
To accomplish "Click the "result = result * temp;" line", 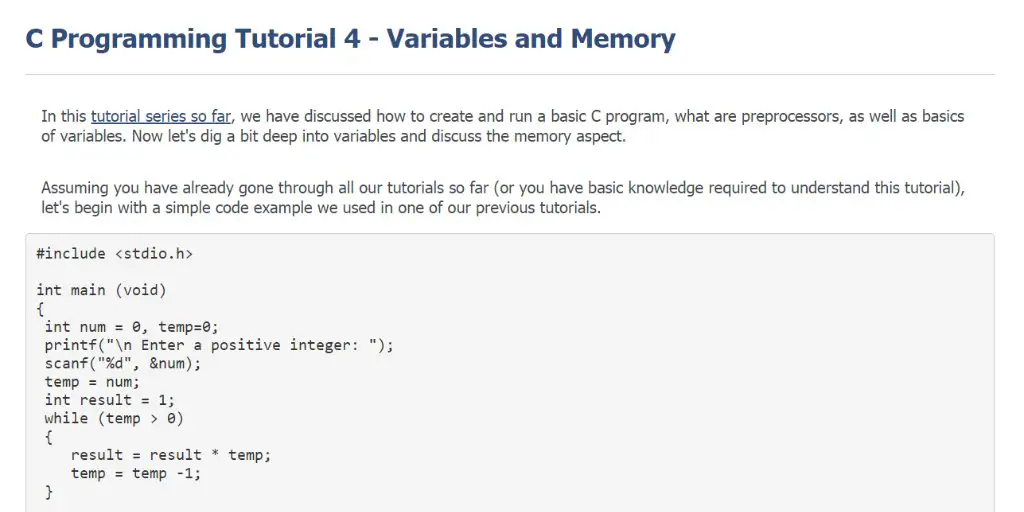I will 170,455.
